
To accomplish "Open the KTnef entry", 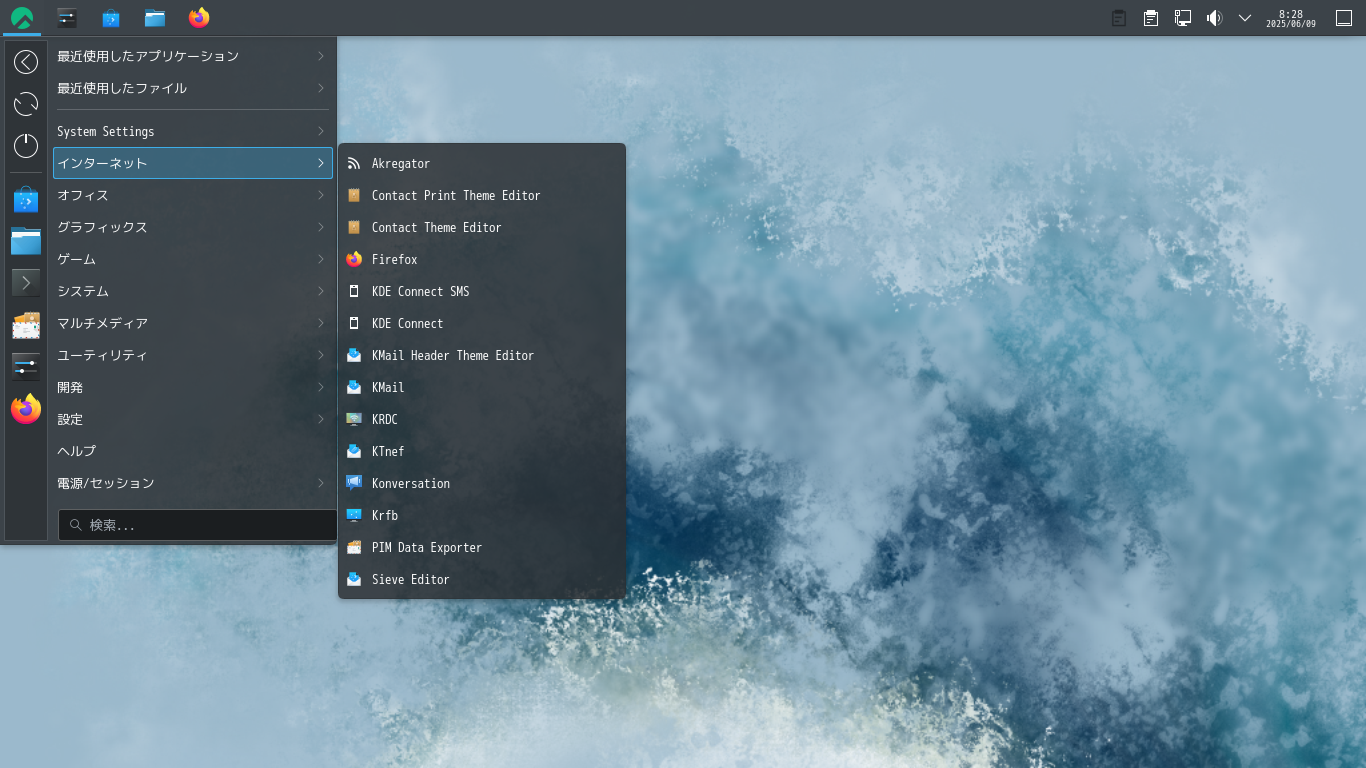I will click(482, 451).
